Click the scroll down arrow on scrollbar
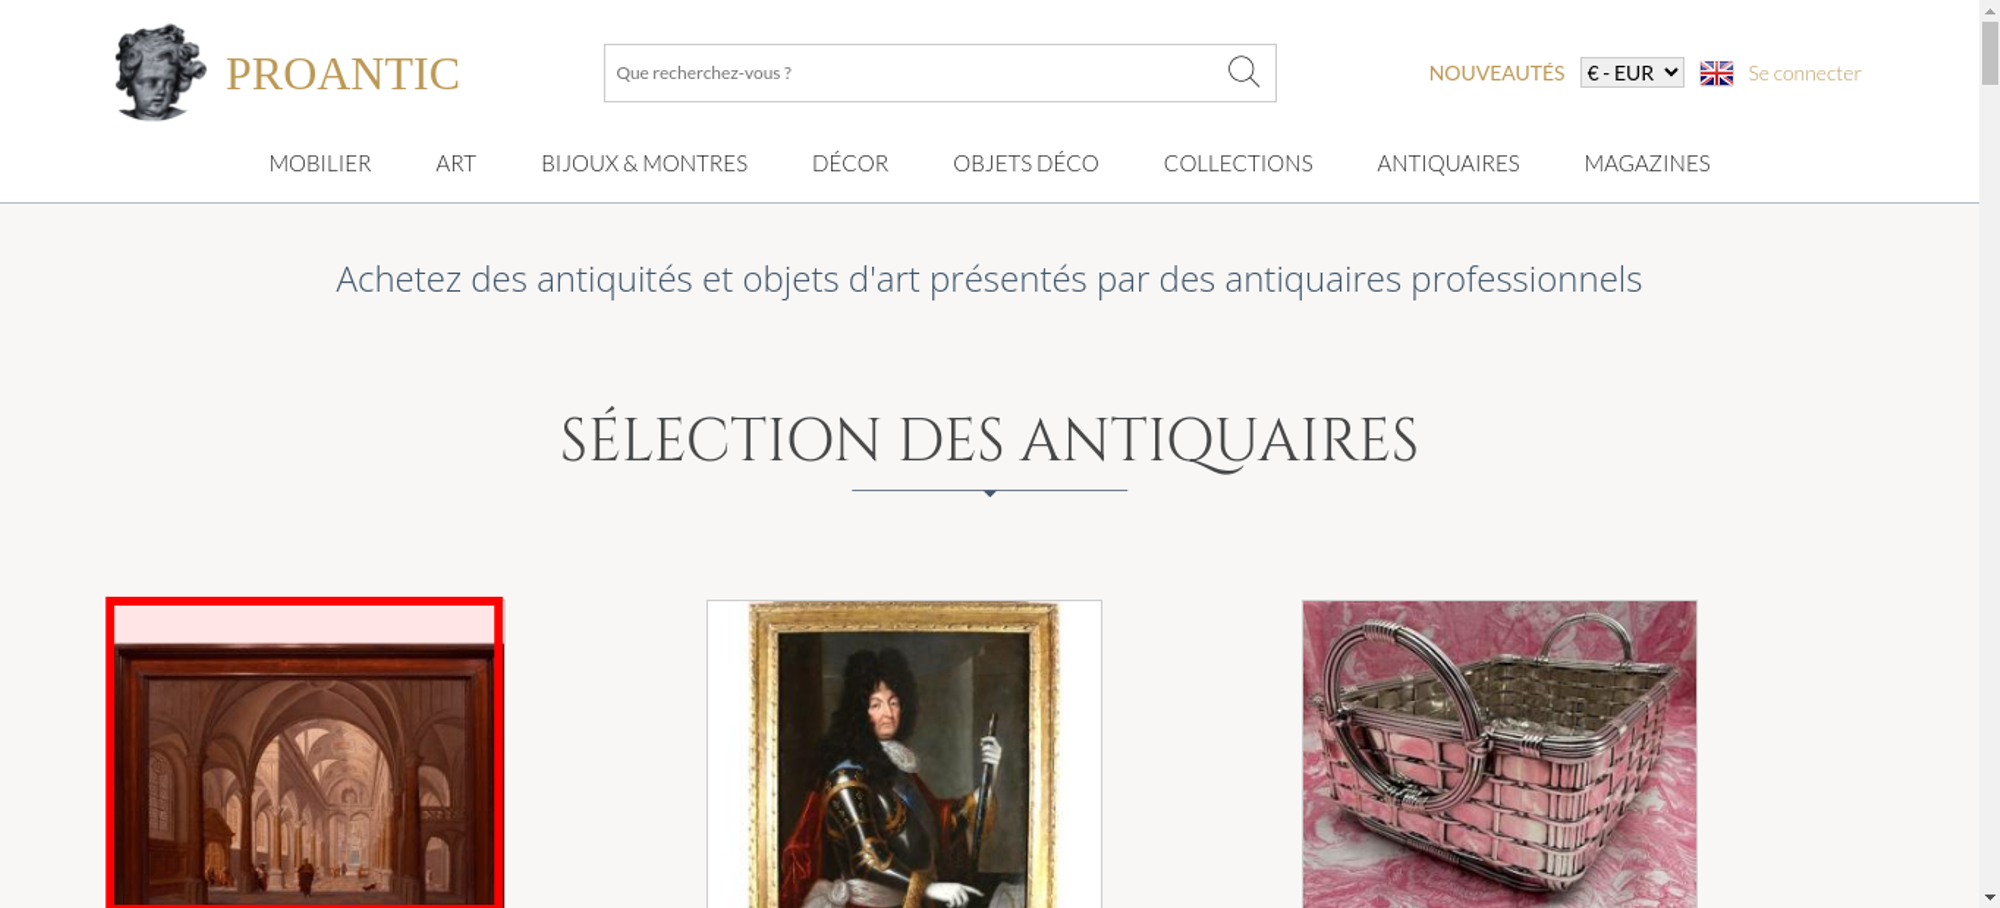The width and height of the screenshot is (2000, 908). (1990, 897)
